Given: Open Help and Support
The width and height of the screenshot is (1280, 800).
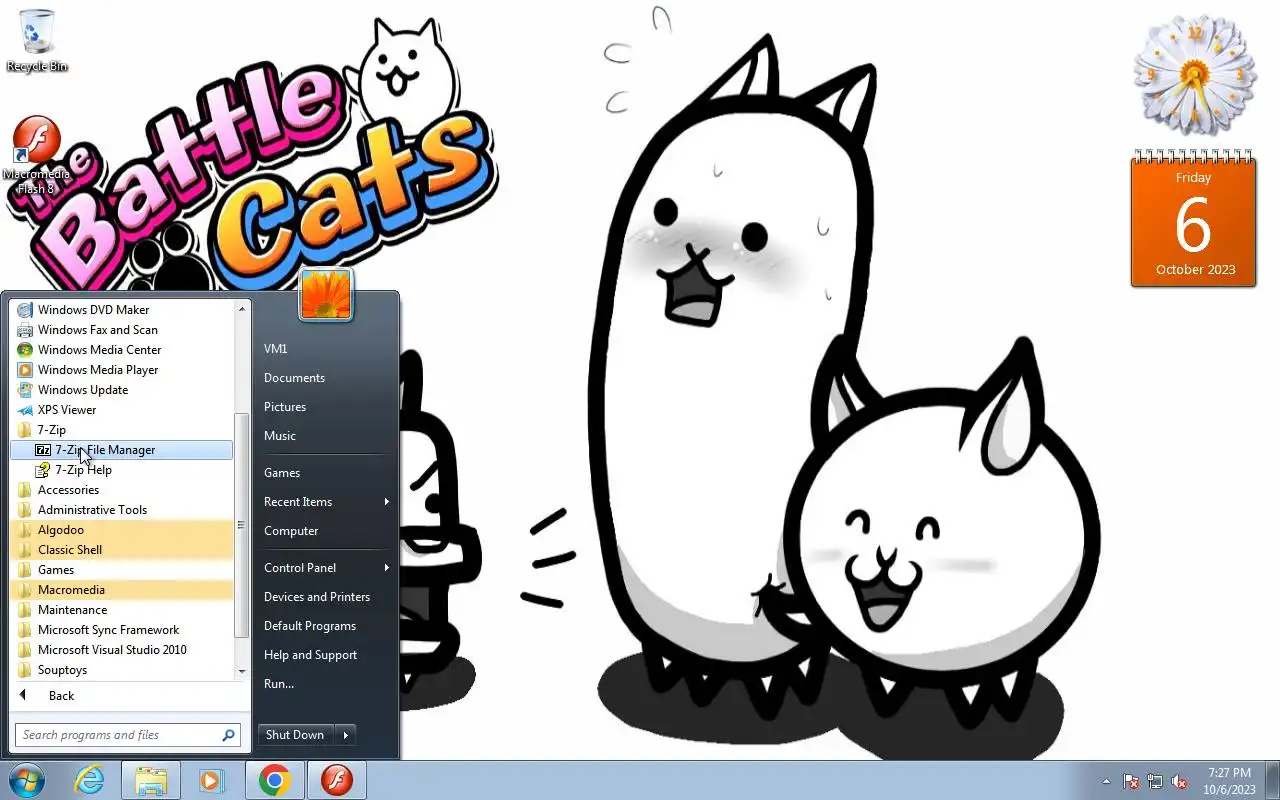Looking at the screenshot, I should tap(326, 655).
